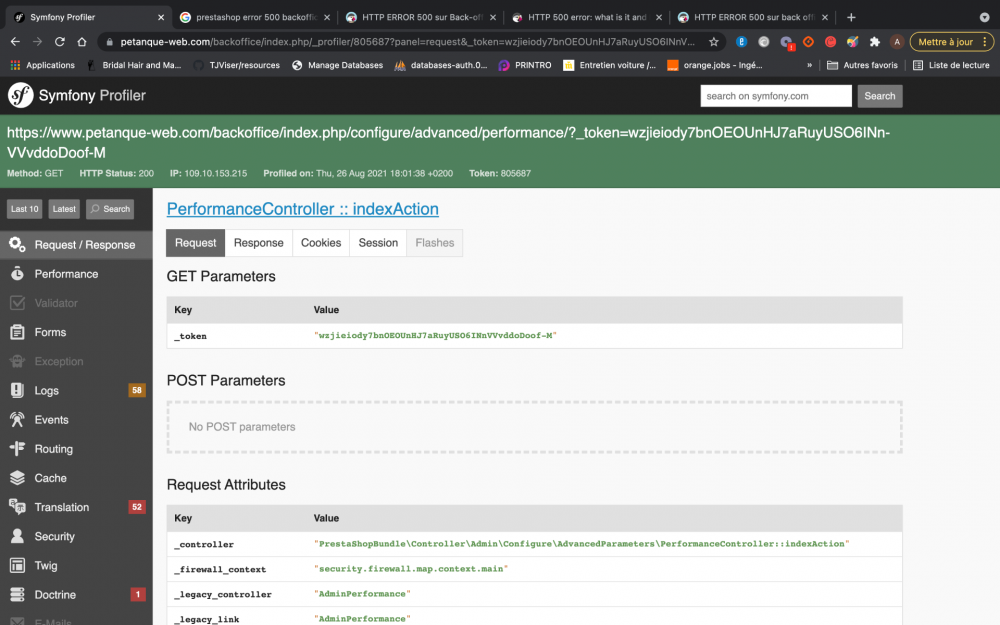Open the Manage Databases bookmark
The height and width of the screenshot is (625, 1000).
pos(337,65)
